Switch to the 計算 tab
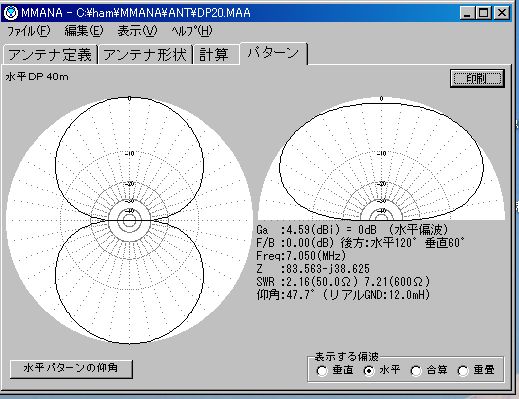The height and width of the screenshot is (399, 519). (x=214, y=54)
